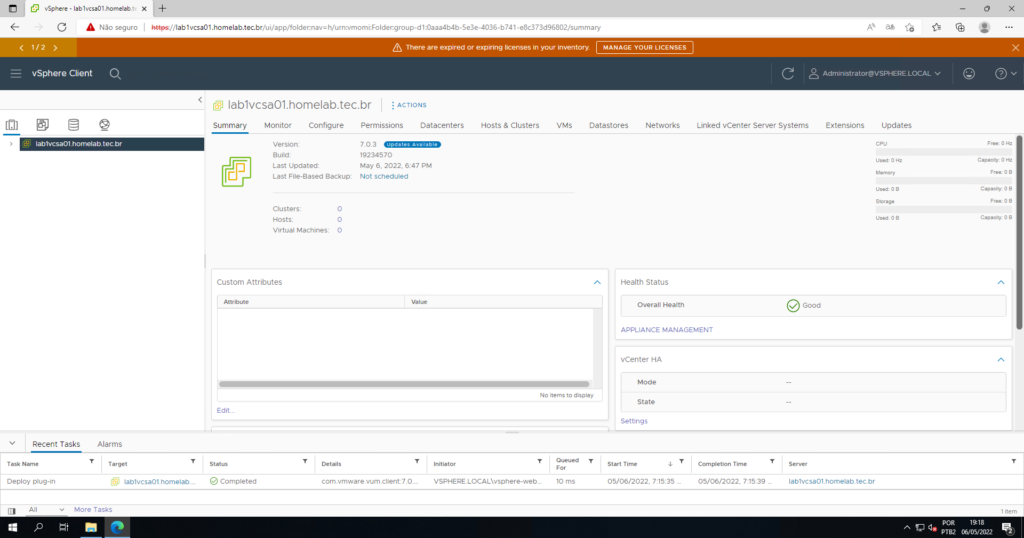Image resolution: width=1024 pixels, height=538 pixels.
Task: Click the Updates Available badge
Action: pos(412,144)
